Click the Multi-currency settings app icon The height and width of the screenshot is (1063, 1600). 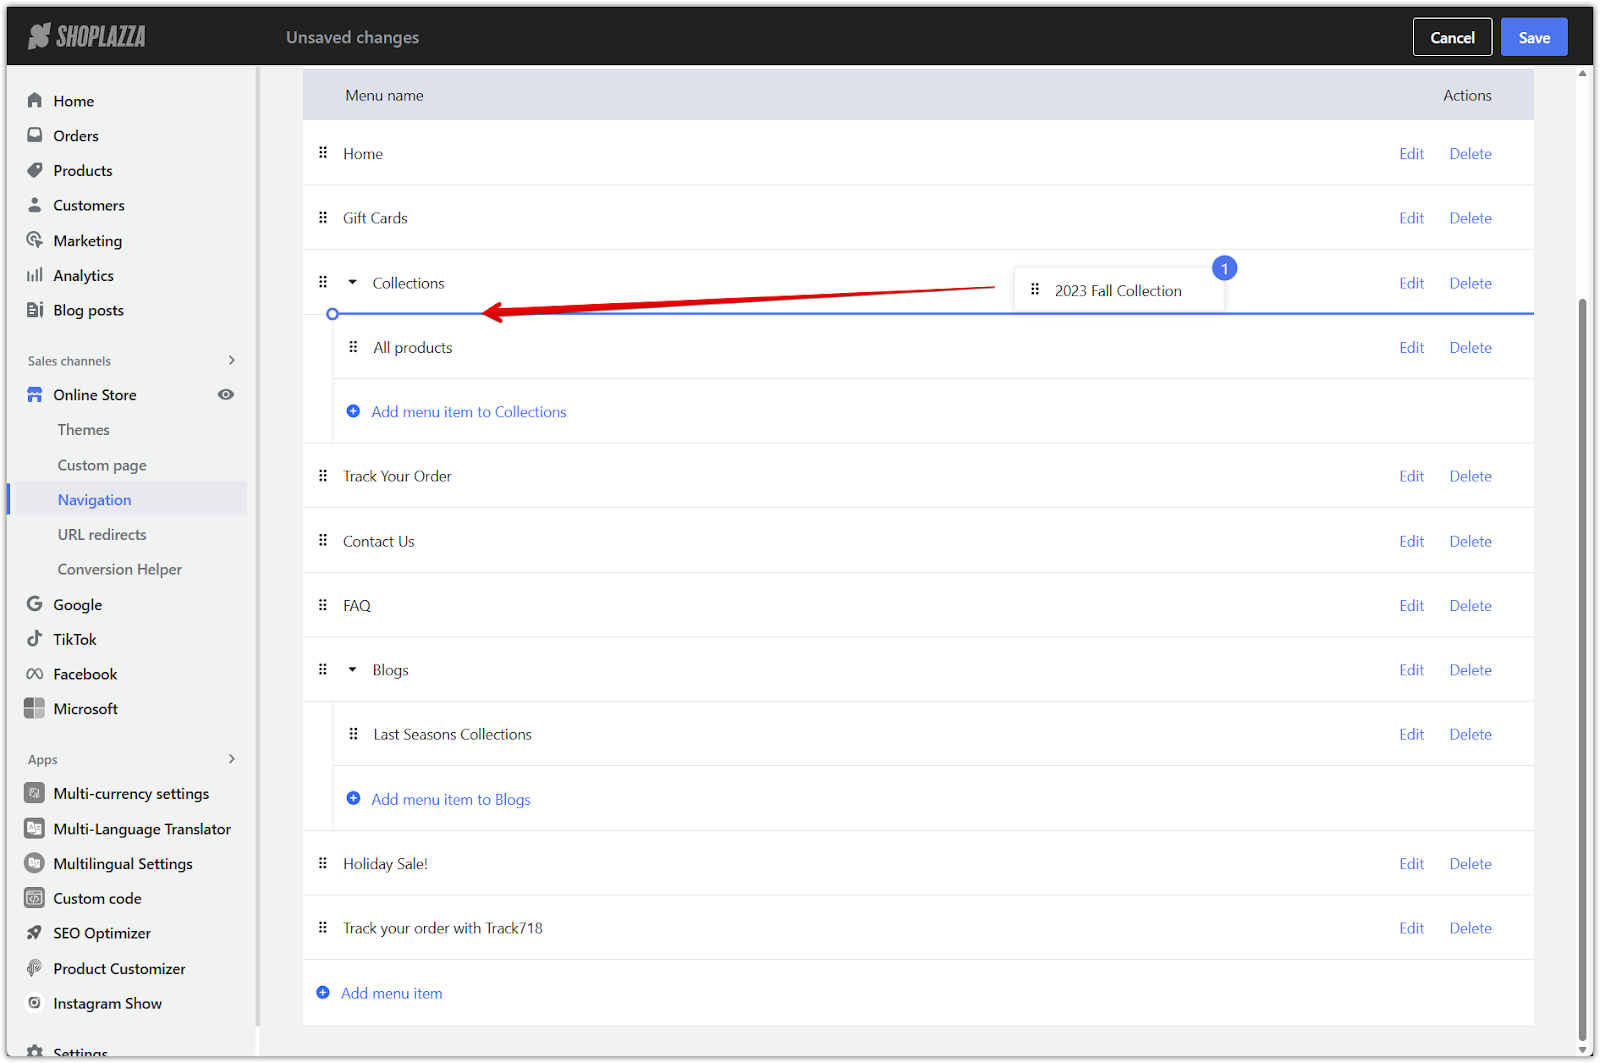[x=34, y=793]
